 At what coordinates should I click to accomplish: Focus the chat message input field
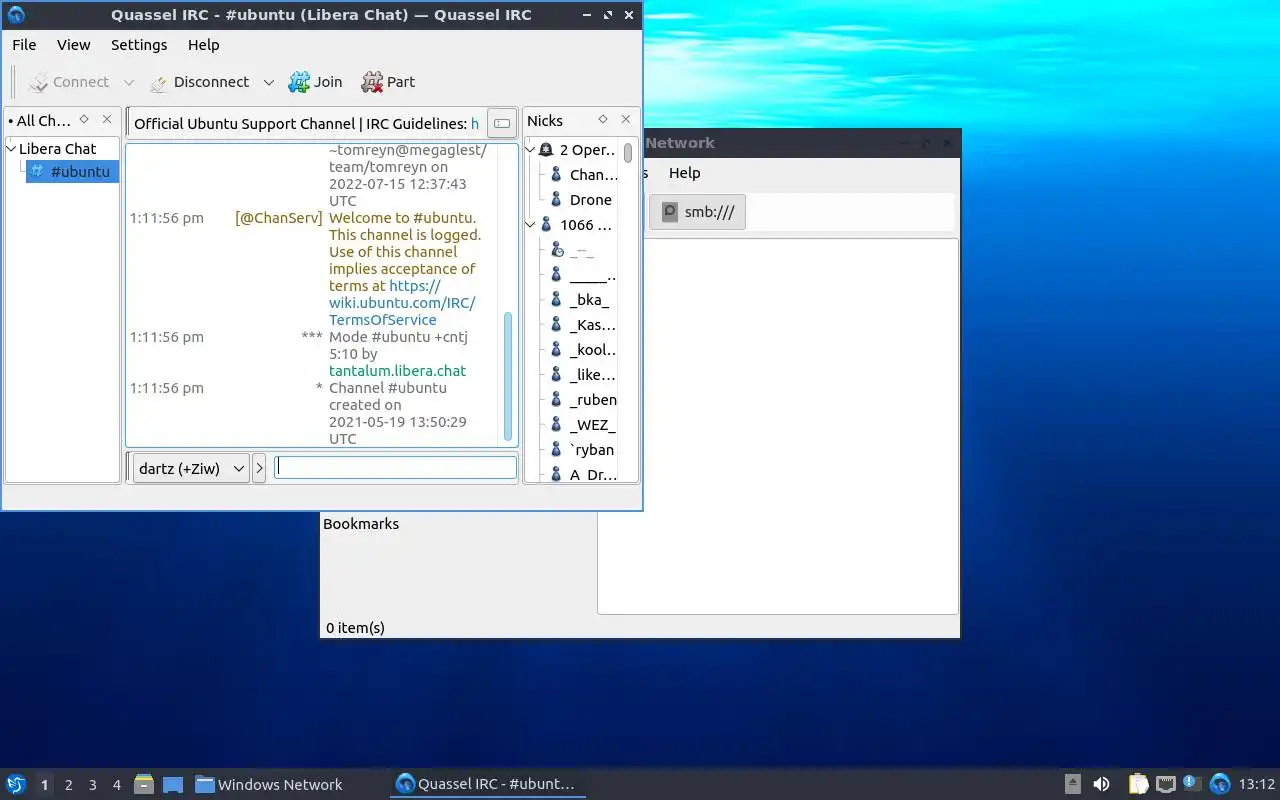(x=396, y=467)
